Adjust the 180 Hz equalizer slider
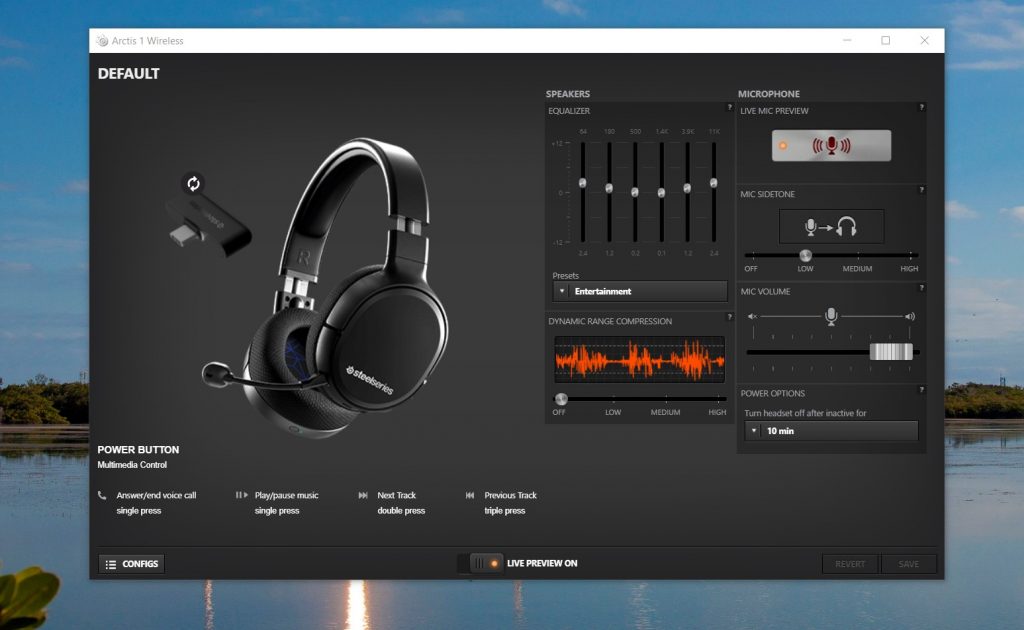 point(609,188)
